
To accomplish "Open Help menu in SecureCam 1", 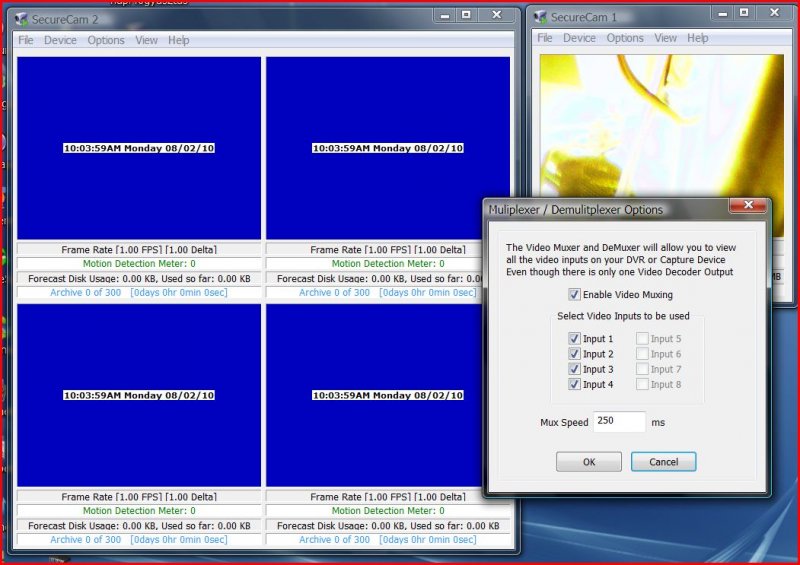I will (697, 38).
